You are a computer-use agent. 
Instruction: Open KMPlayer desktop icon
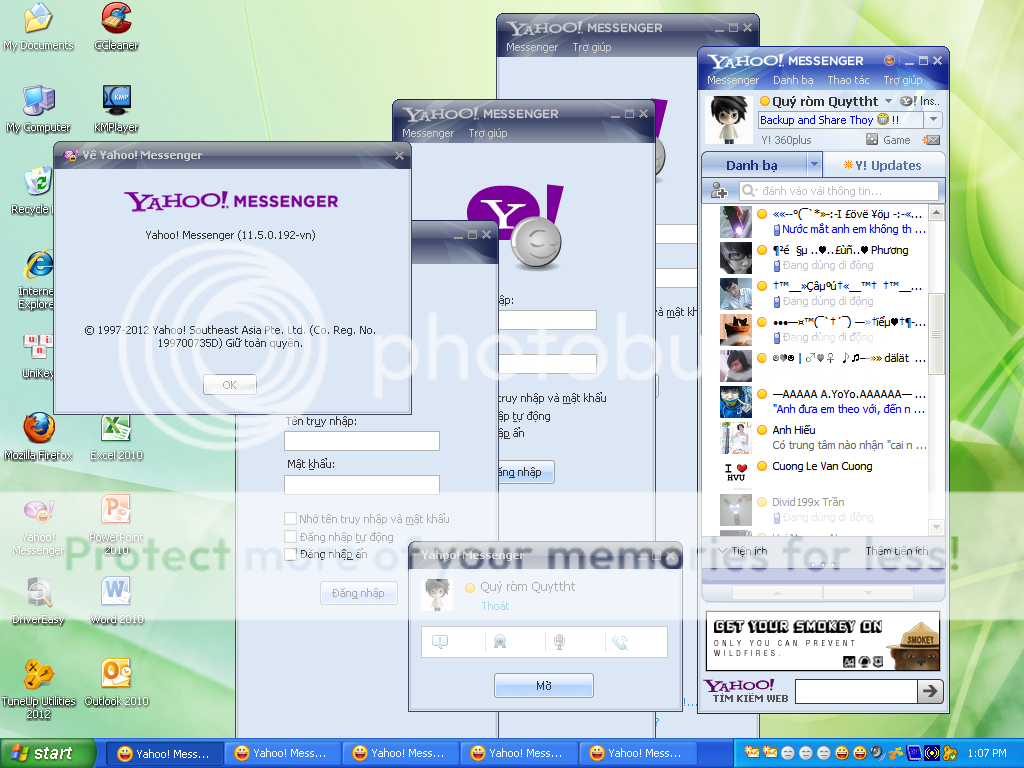click(116, 108)
